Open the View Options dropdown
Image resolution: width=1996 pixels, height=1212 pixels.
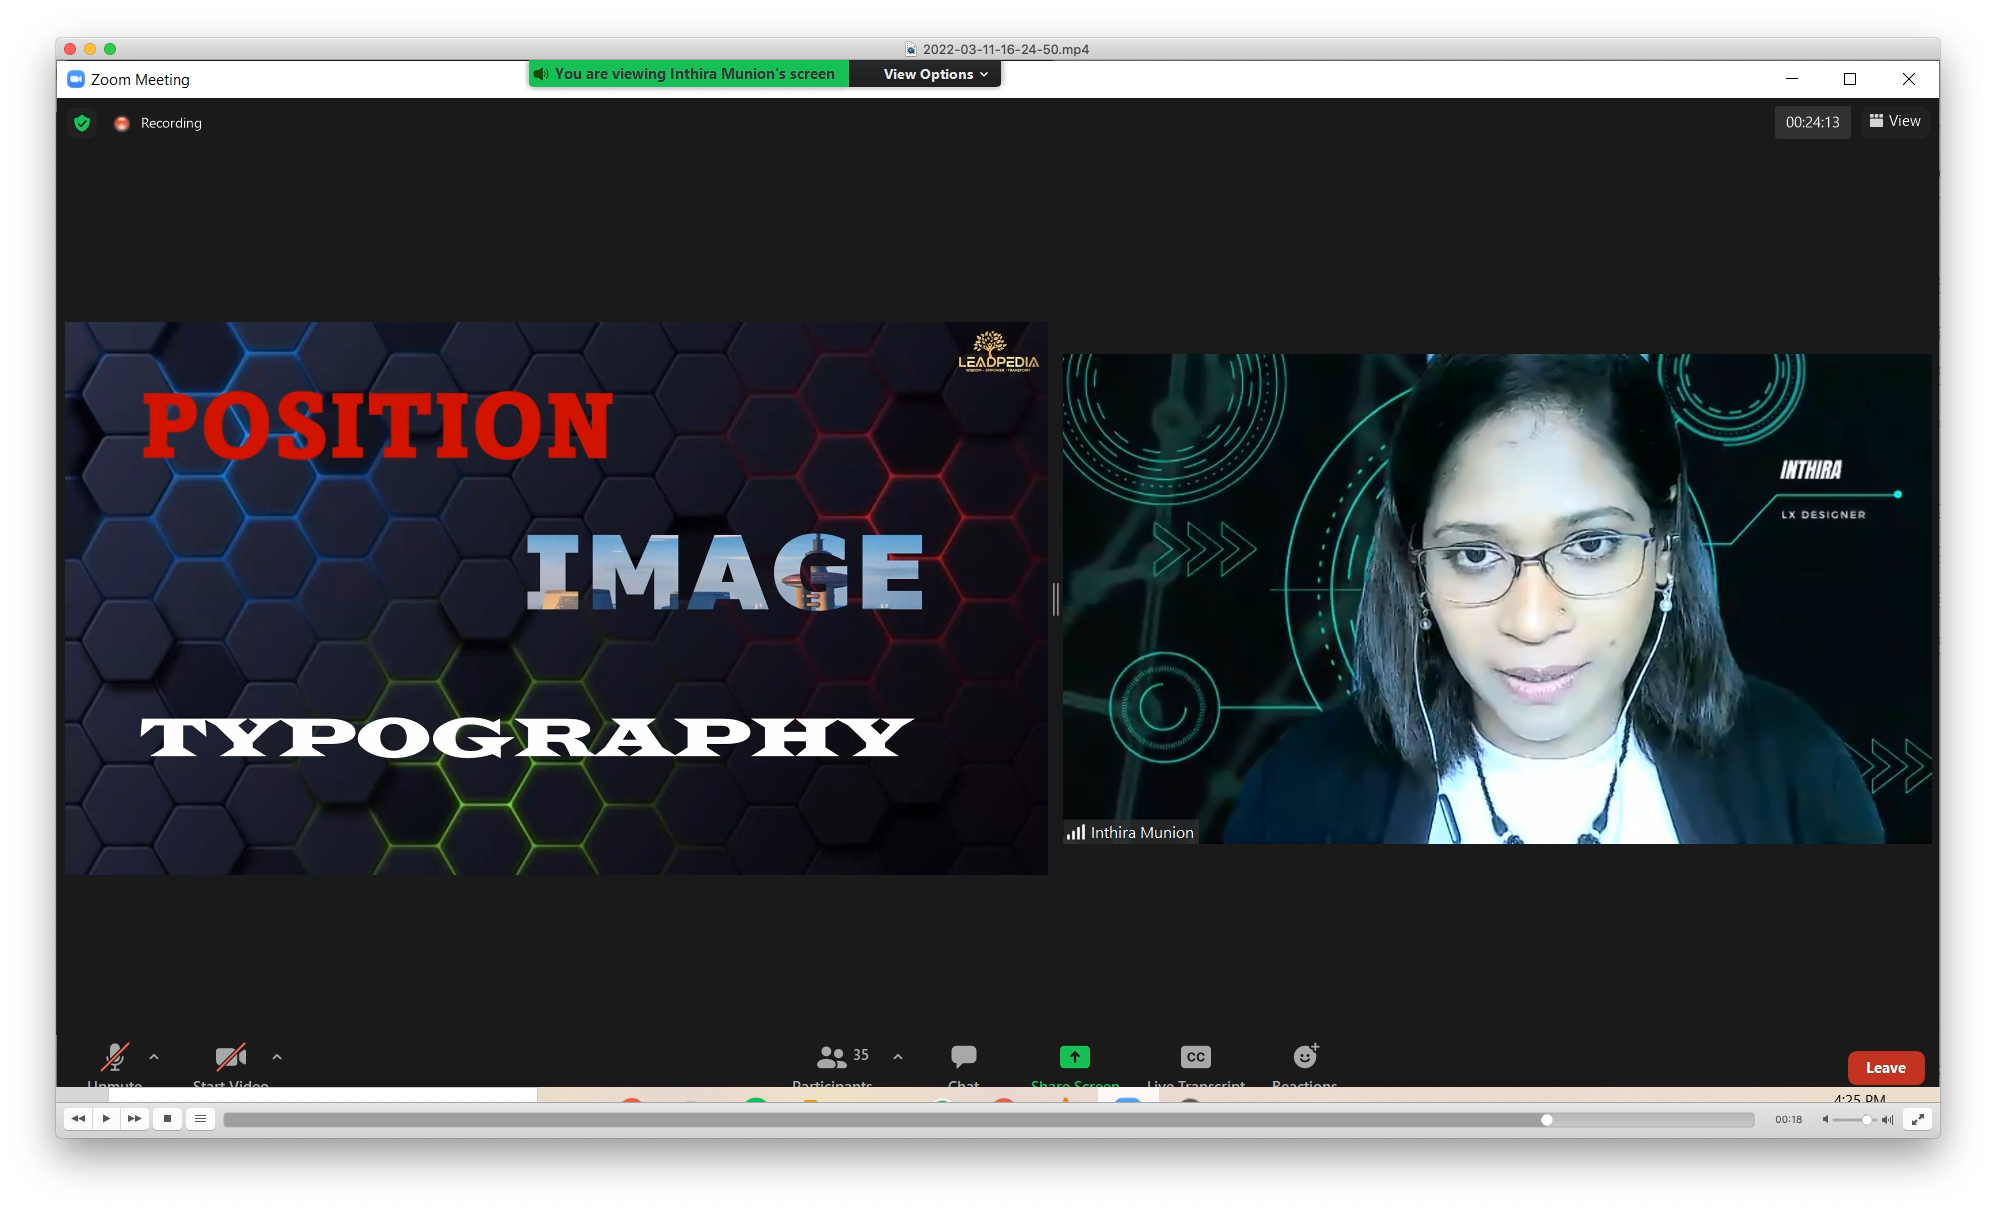(x=935, y=74)
